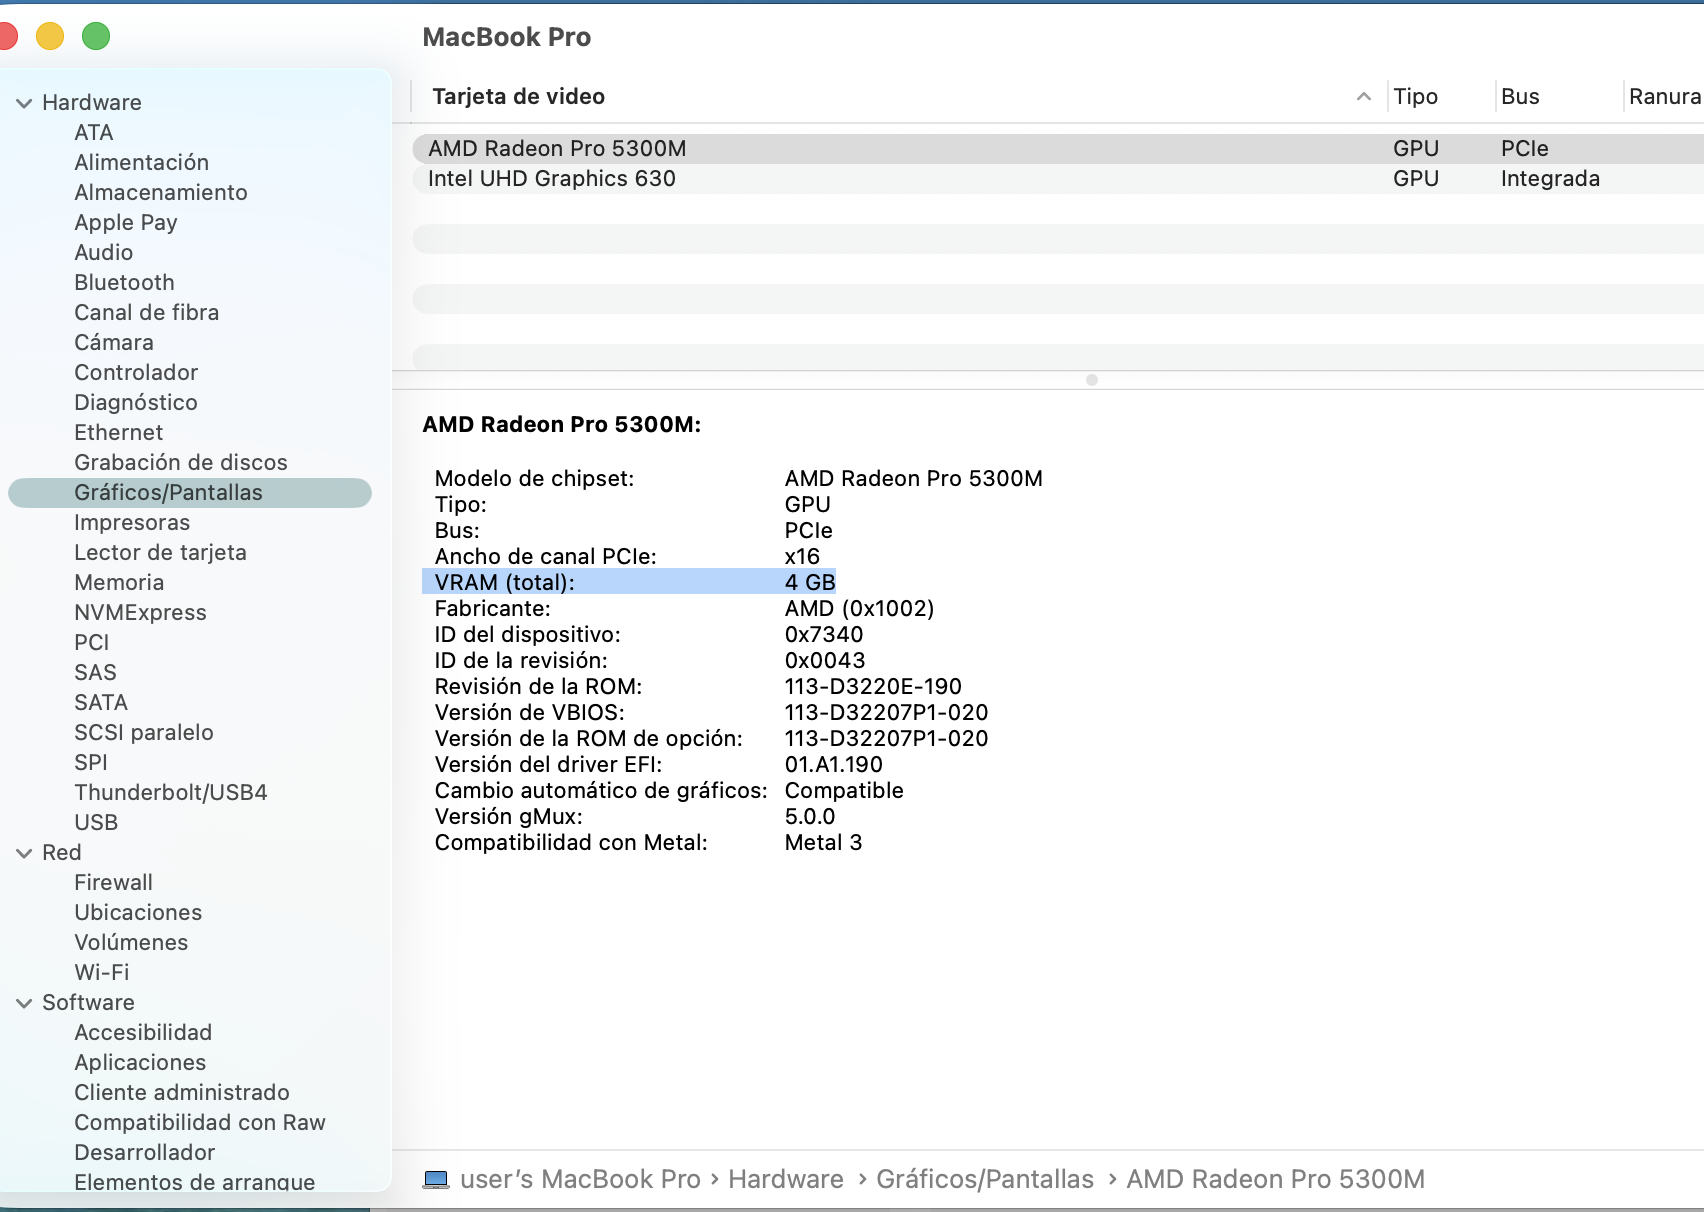Screen dimensions: 1704x1212
Task: Select Ubicaciones under Red
Action: click(x=138, y=913)
